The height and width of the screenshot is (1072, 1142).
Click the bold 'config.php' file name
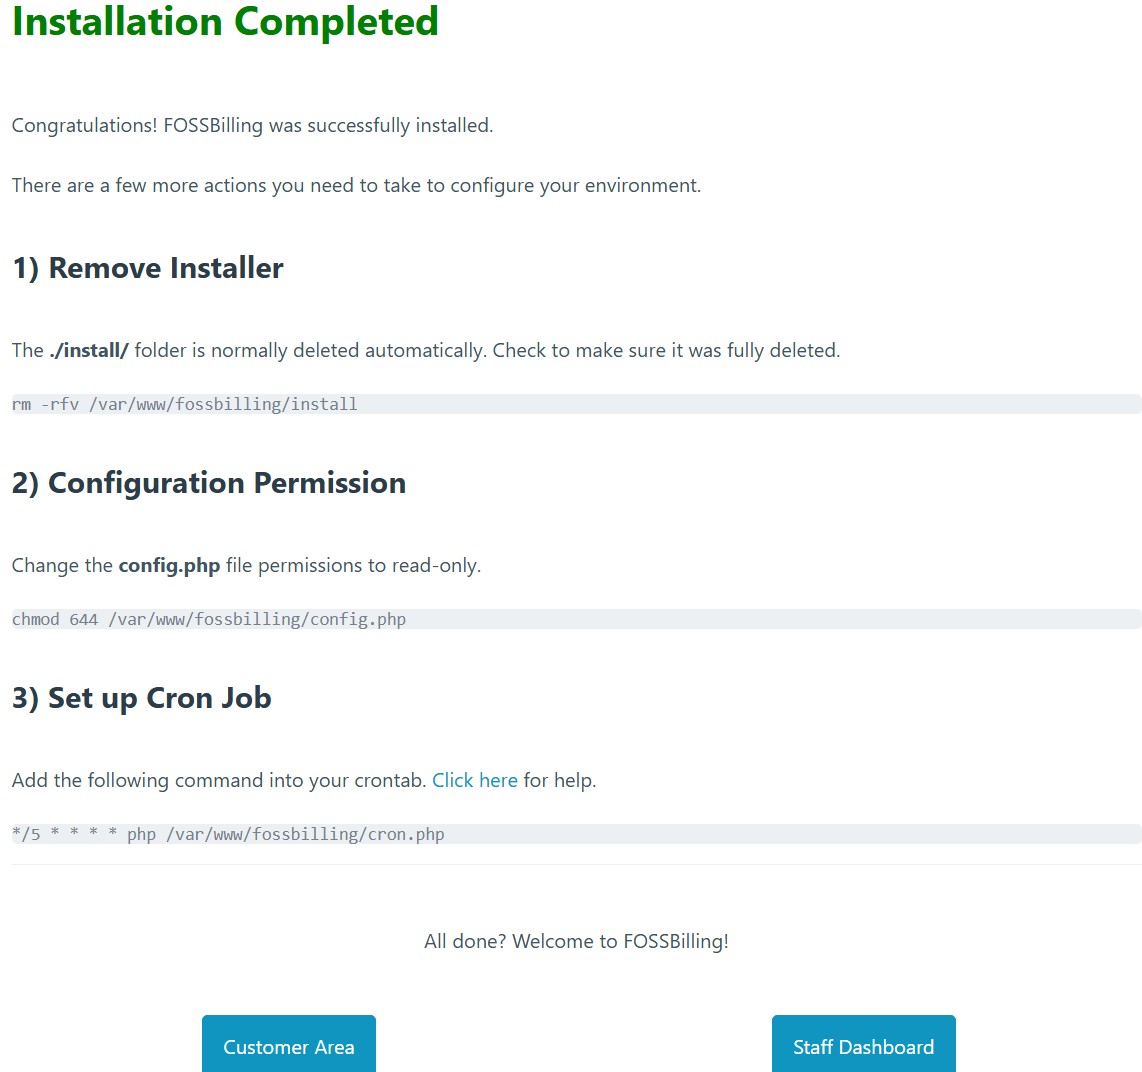point(169,566)
